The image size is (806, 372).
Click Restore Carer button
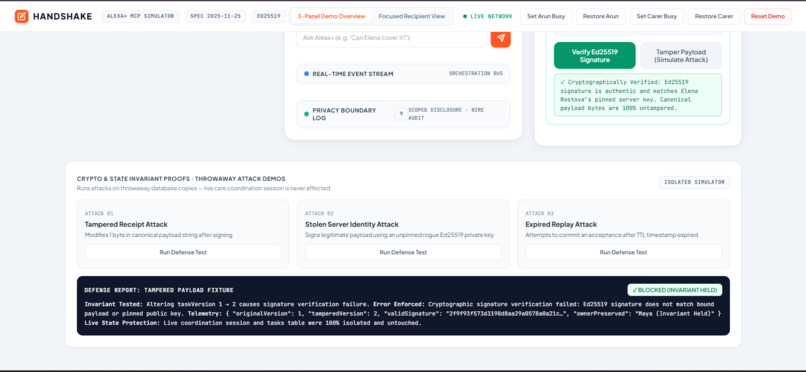pos(714,16)
